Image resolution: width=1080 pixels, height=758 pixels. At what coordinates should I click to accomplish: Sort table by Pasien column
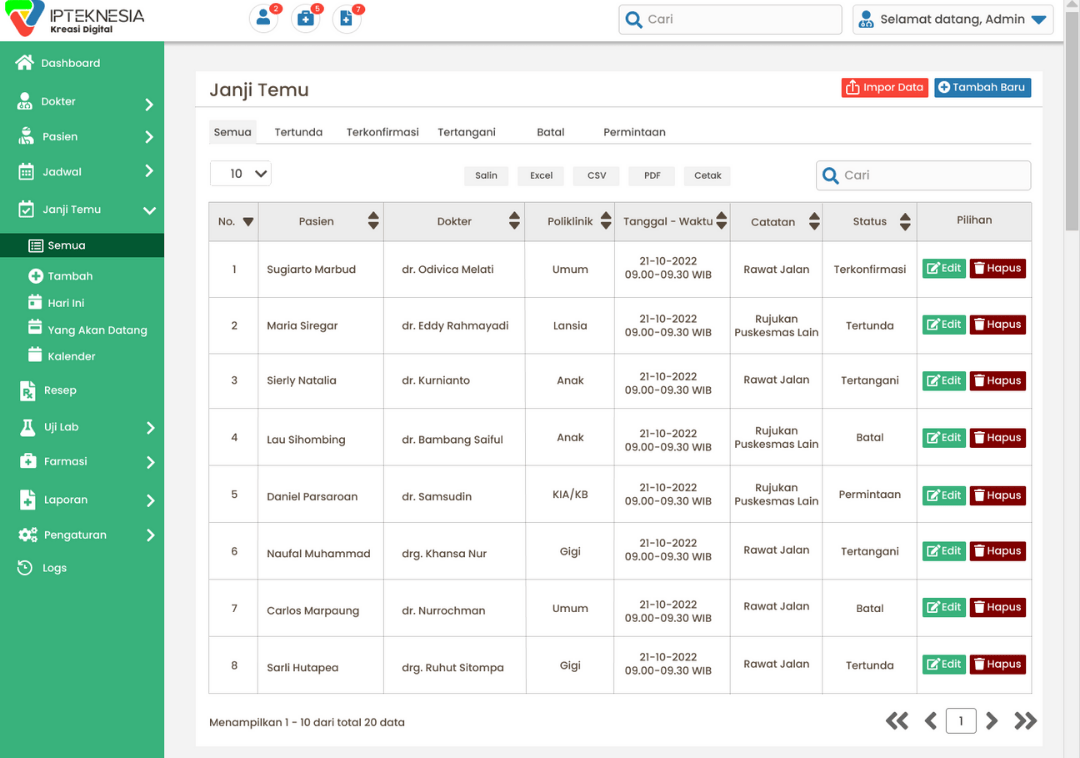pyautogui.click(x=373, y=221)
